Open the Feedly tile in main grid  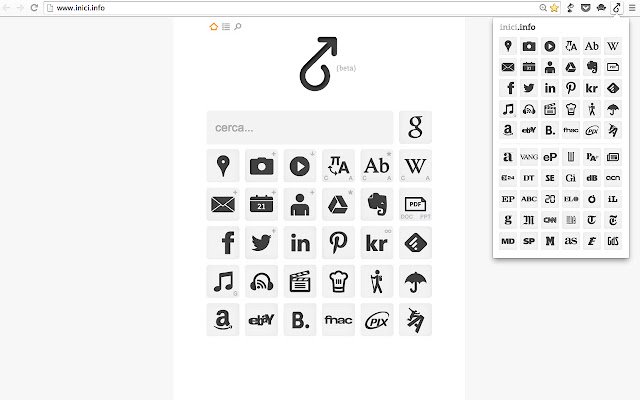tap(415, 242)
